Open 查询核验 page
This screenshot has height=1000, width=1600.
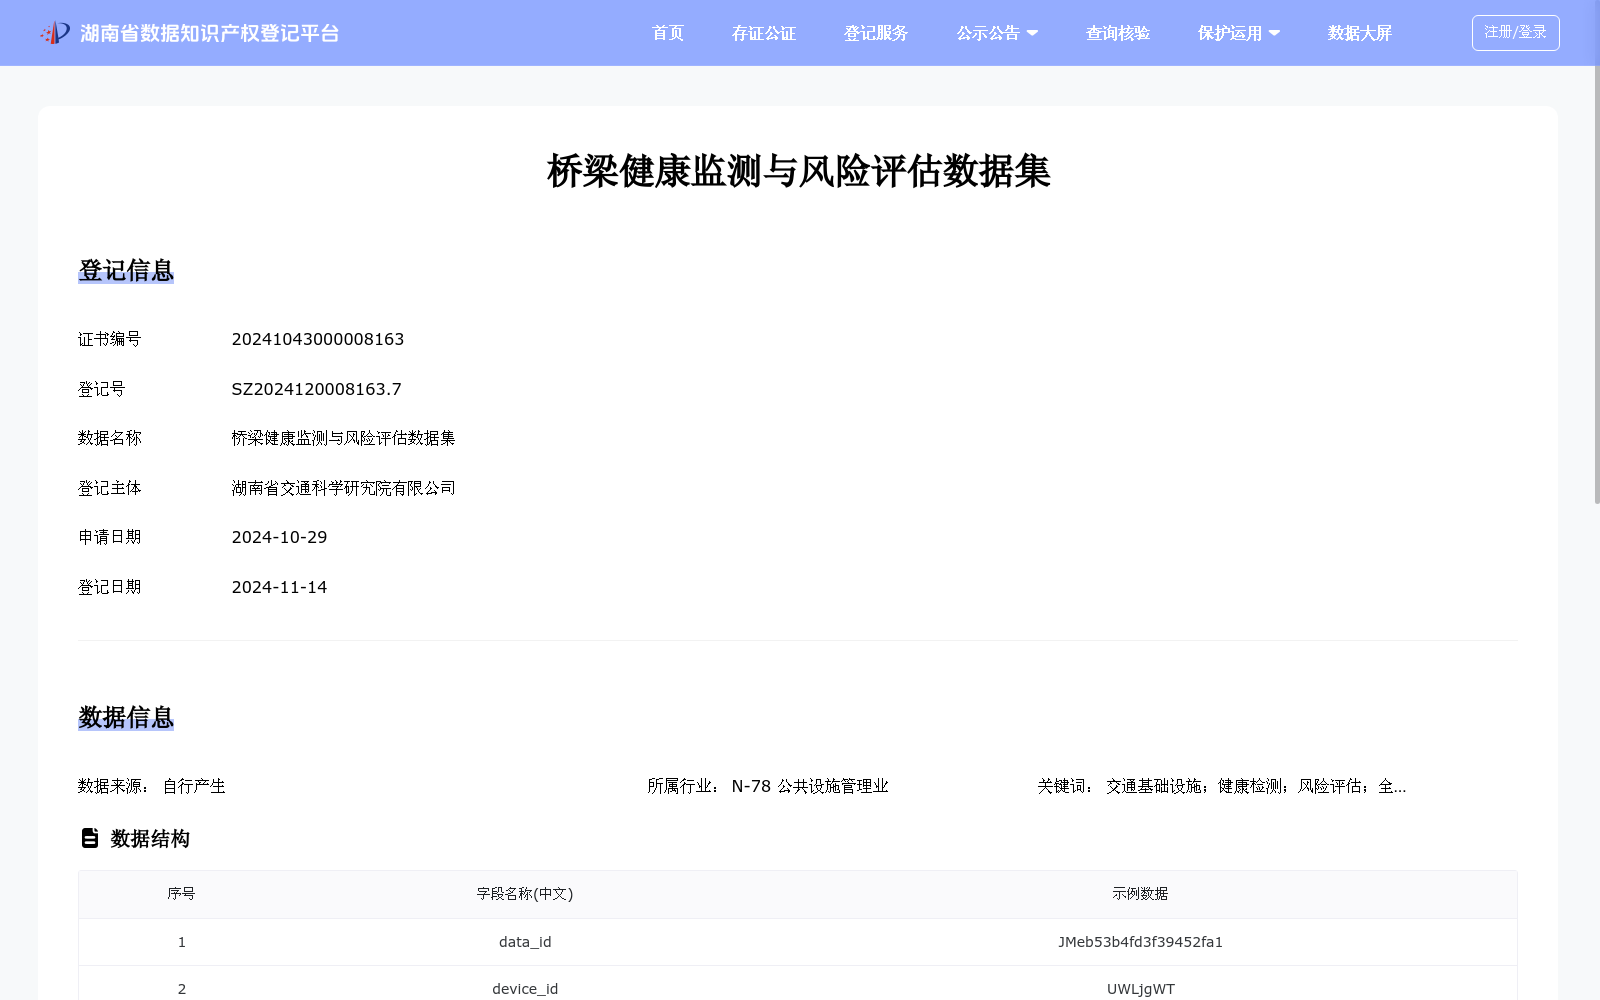click(x=1117, y=33)
